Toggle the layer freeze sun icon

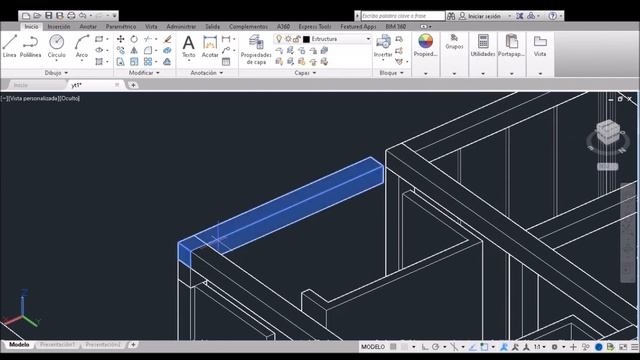(x=288, y=39)
